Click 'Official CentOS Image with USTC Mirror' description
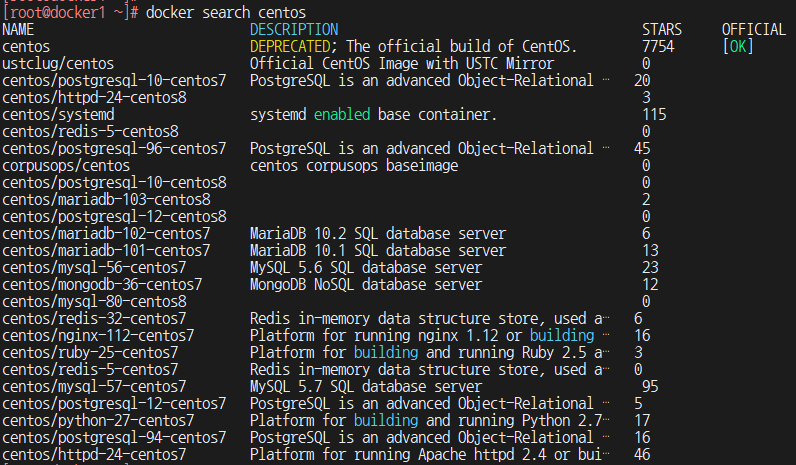This screenshot has width=796, height=465. [402, 63]
